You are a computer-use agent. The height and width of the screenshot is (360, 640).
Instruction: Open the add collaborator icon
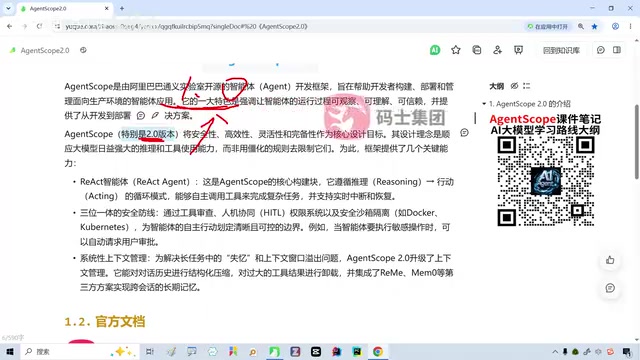click(x=498, y=50)
